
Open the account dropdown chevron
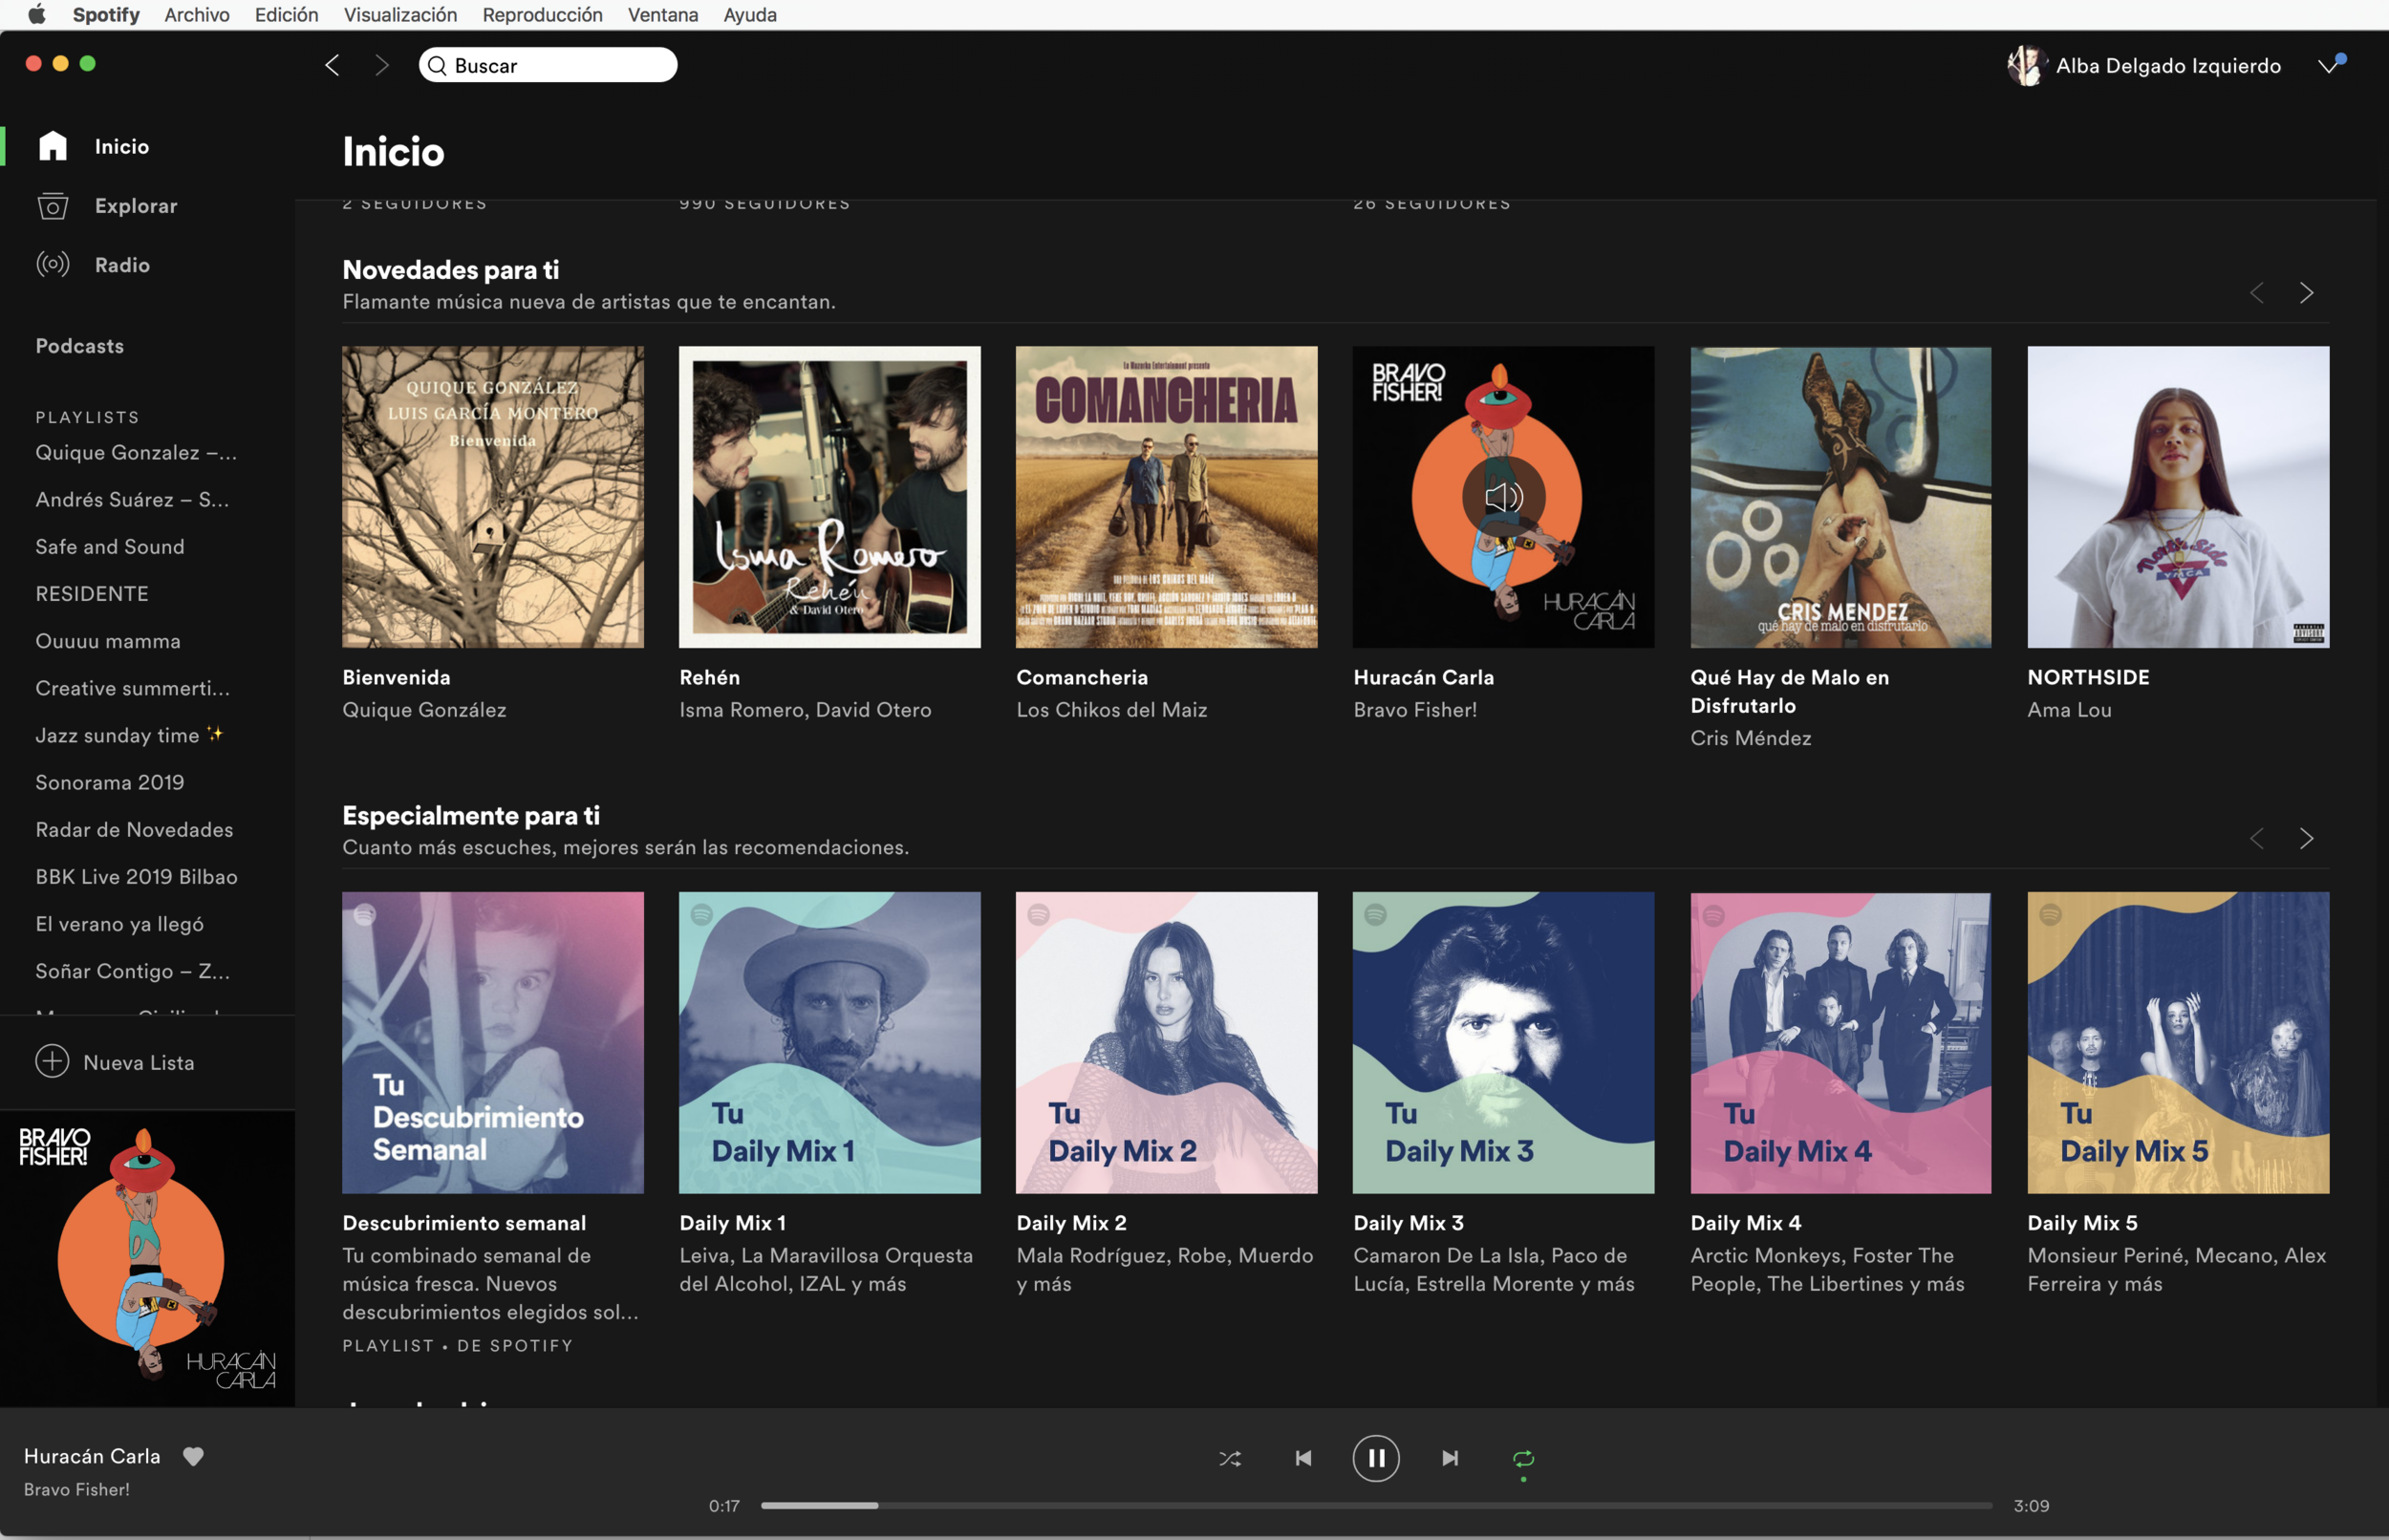click(2328, 66)
